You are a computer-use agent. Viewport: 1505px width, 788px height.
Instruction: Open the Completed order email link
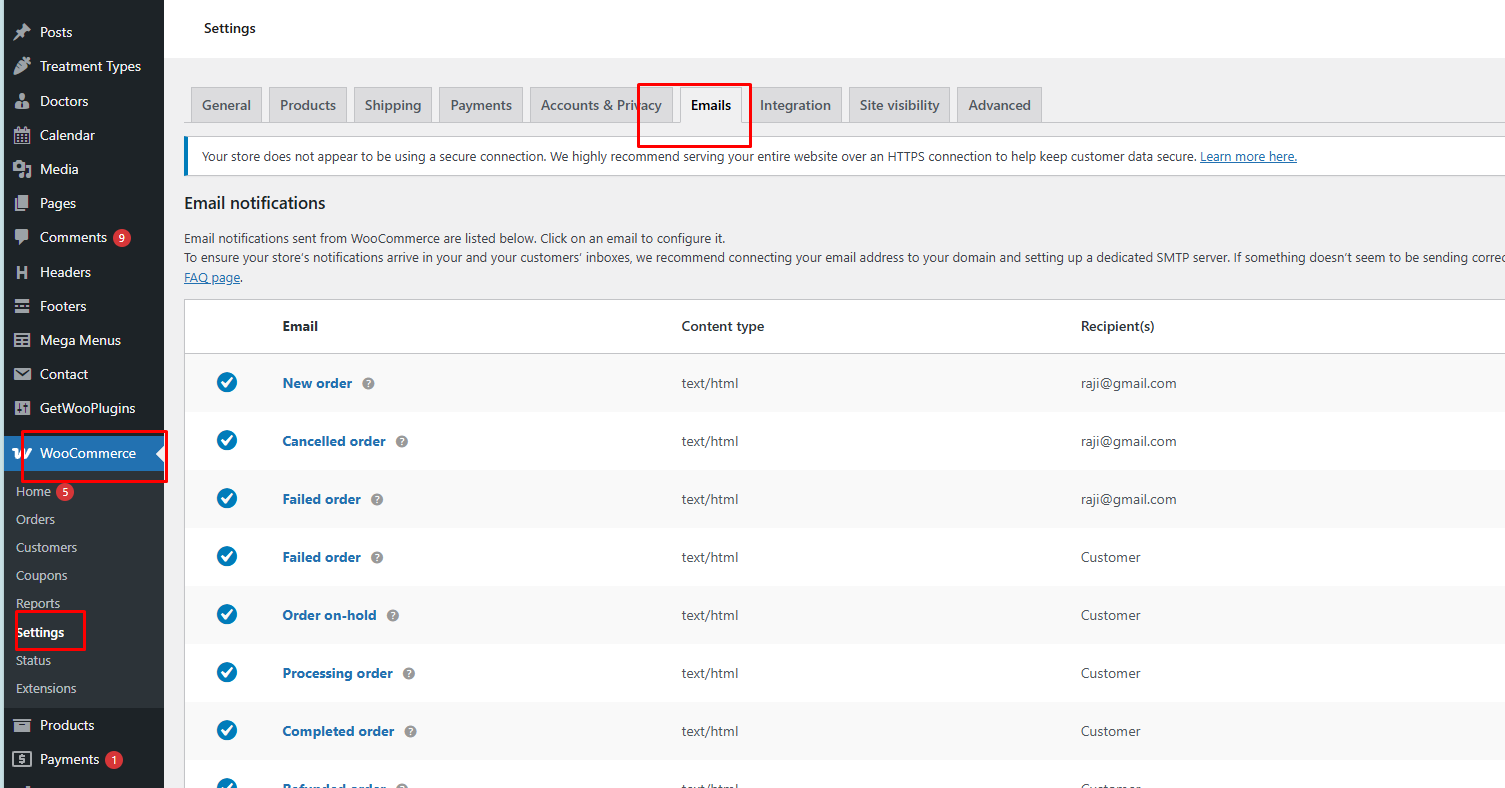coord(339,731)
